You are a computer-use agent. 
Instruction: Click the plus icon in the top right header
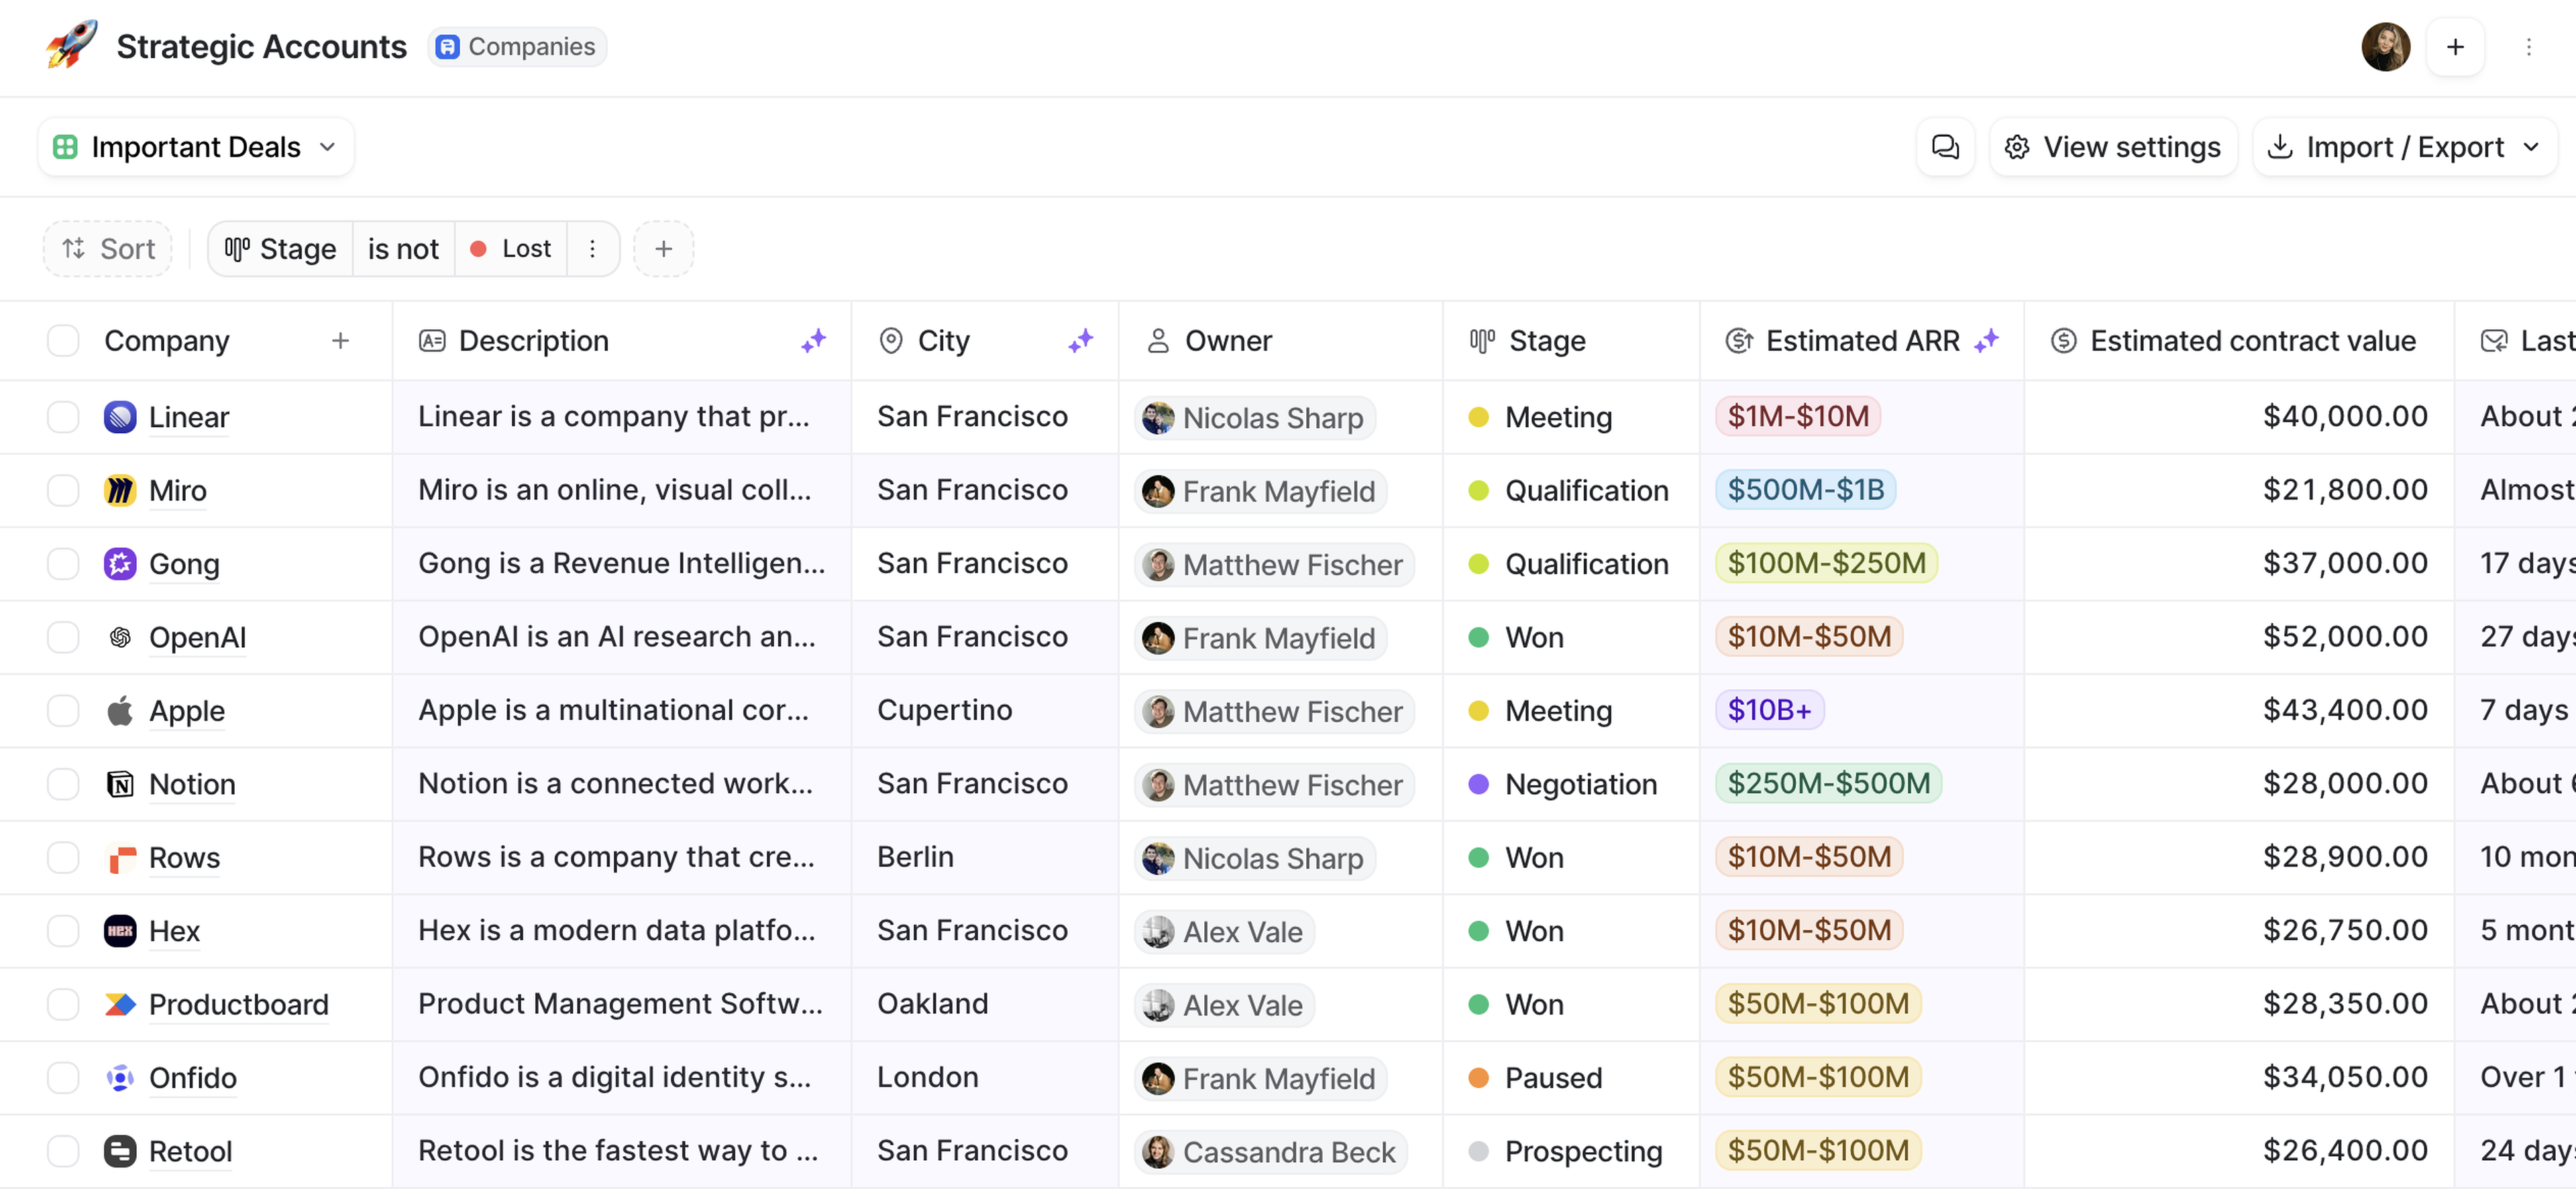point(2455,47)
